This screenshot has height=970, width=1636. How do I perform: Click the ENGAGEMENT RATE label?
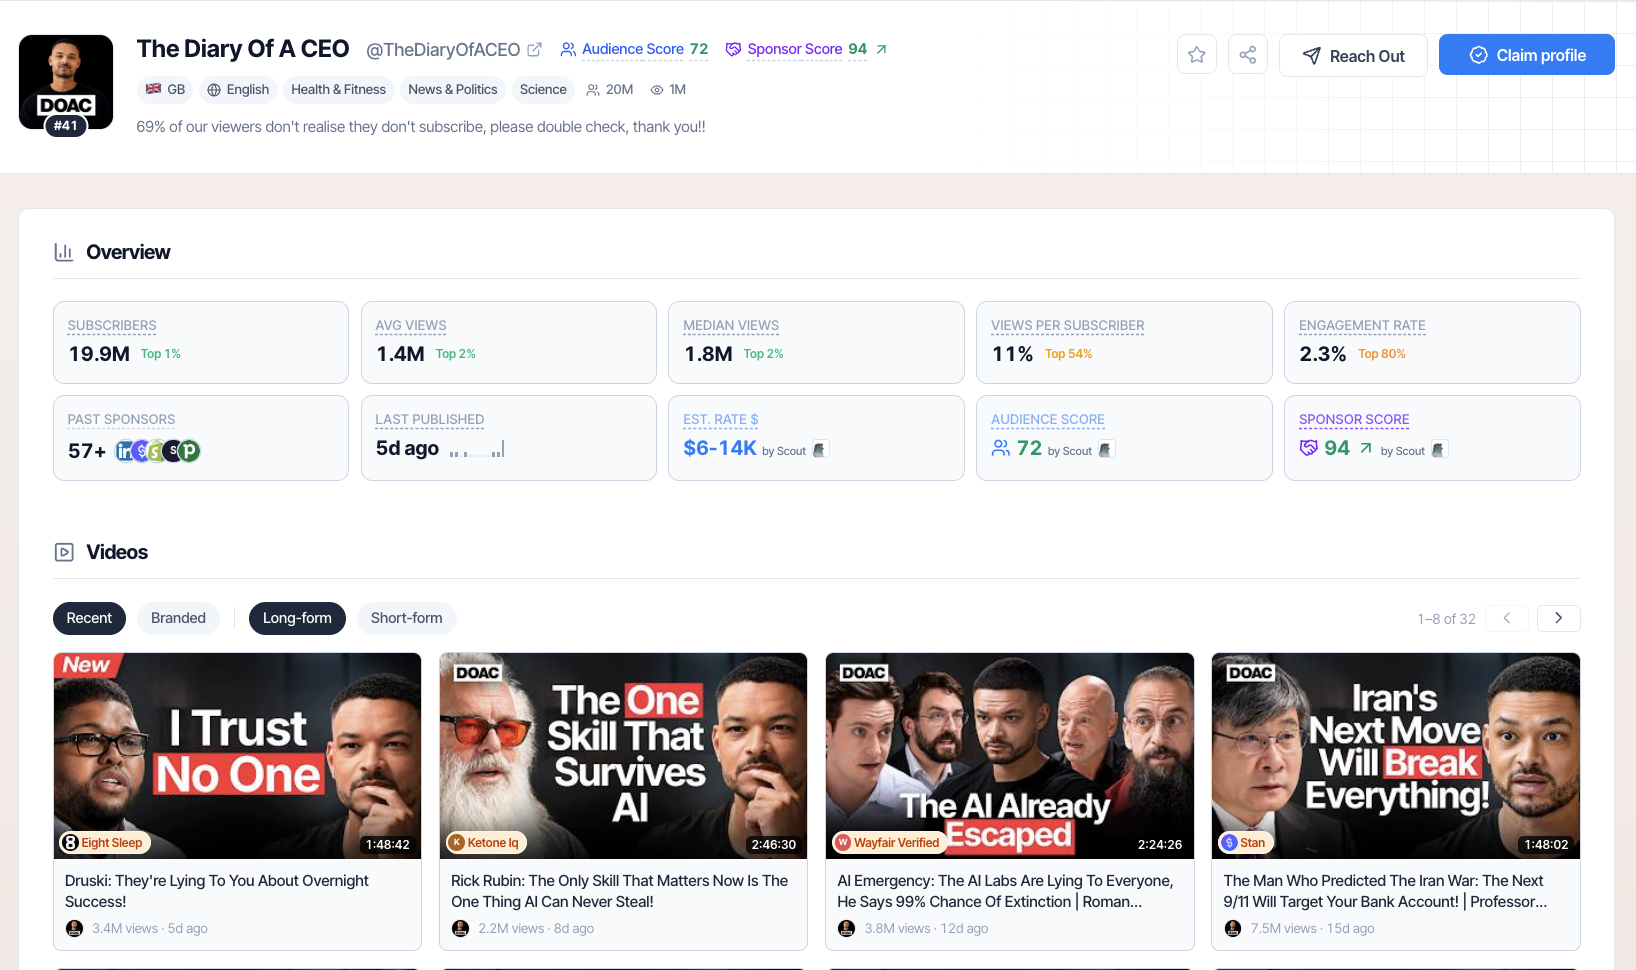point(1362,326)
